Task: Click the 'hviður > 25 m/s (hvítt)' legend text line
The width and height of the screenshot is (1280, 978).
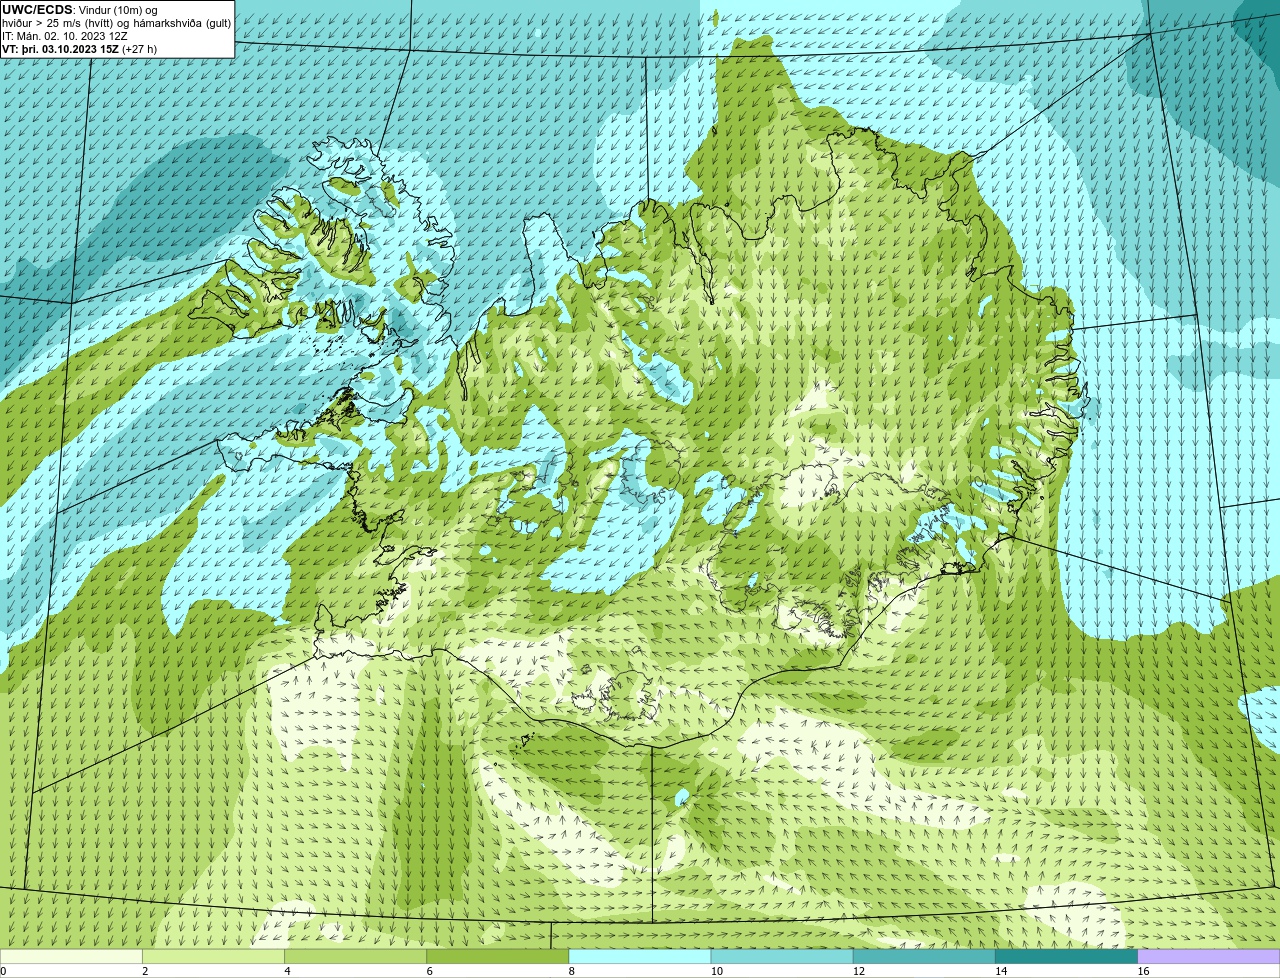Action: click(x=116, y=23)
